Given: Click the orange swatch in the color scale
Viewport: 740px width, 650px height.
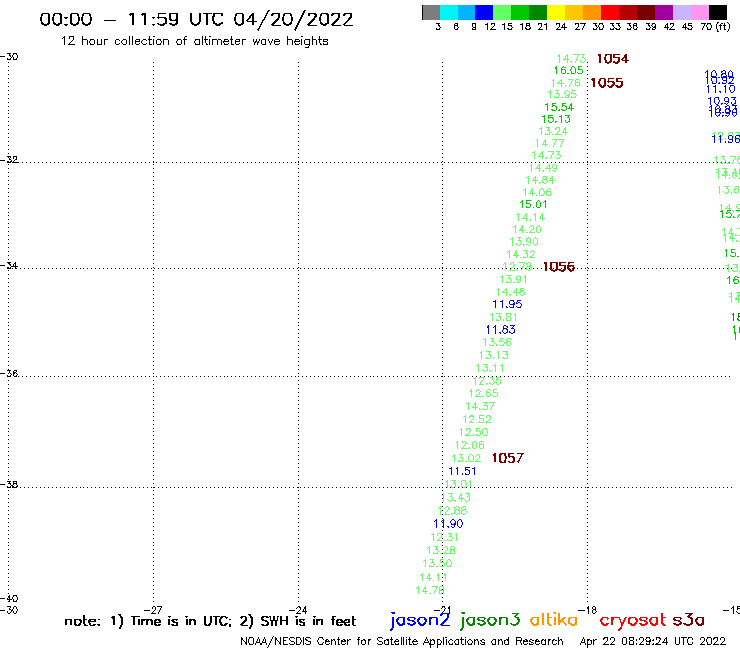Looking at the screenshot, I should pyautogui.click(x=592, y=12).
